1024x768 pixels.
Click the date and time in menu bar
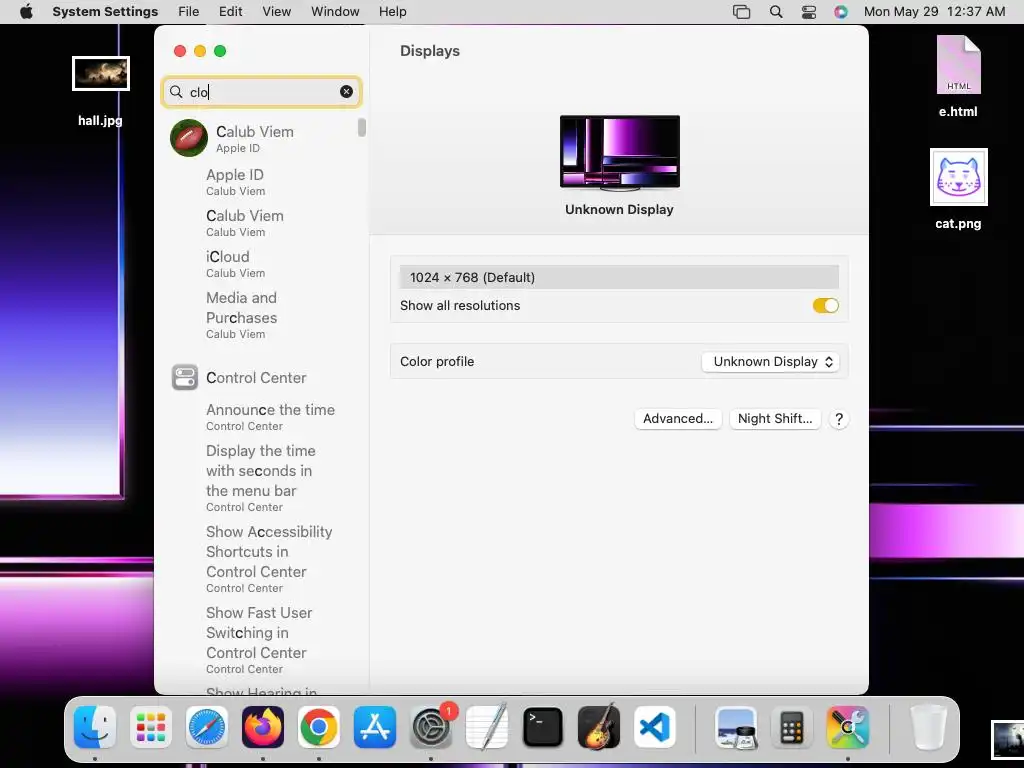pos(935,12)
